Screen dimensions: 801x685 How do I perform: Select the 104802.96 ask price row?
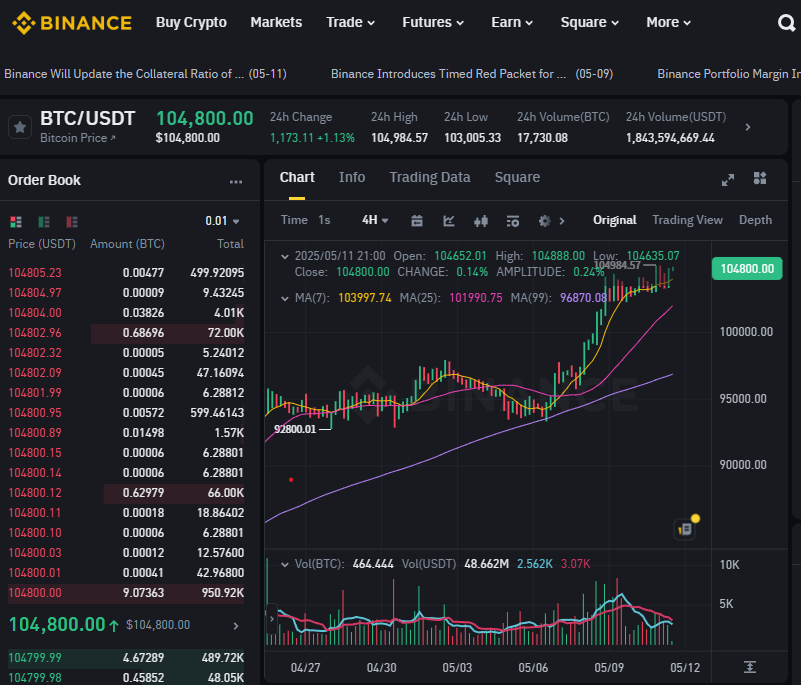[126, 333]
